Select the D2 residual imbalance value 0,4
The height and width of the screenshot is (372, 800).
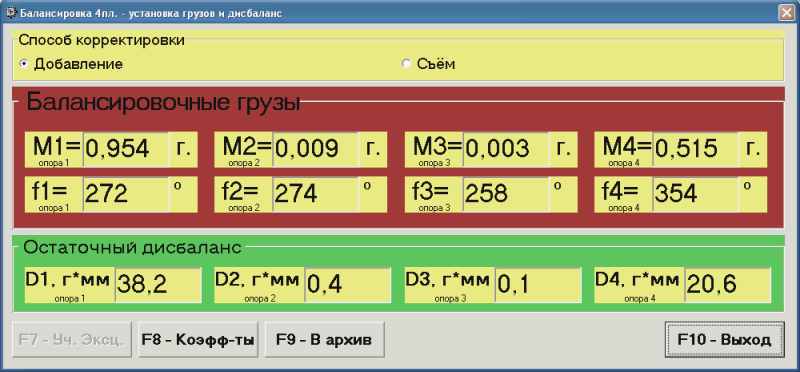click(348, 285)
